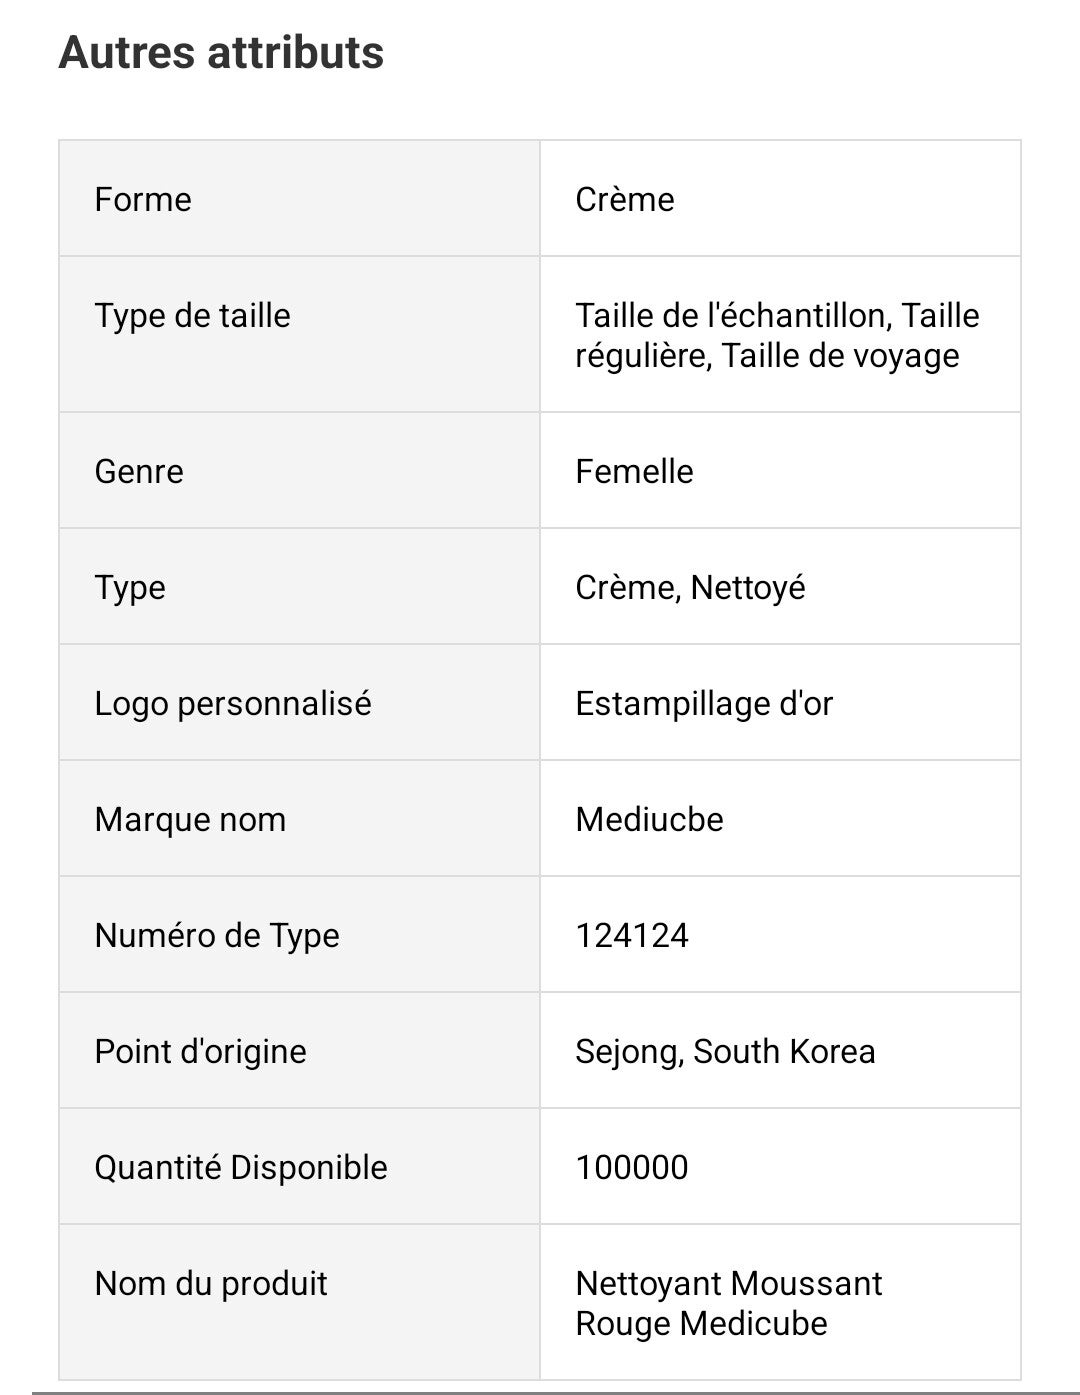Select the "Quantité Disponible" label
1080x1395 pixels.
pos(241,1168)
